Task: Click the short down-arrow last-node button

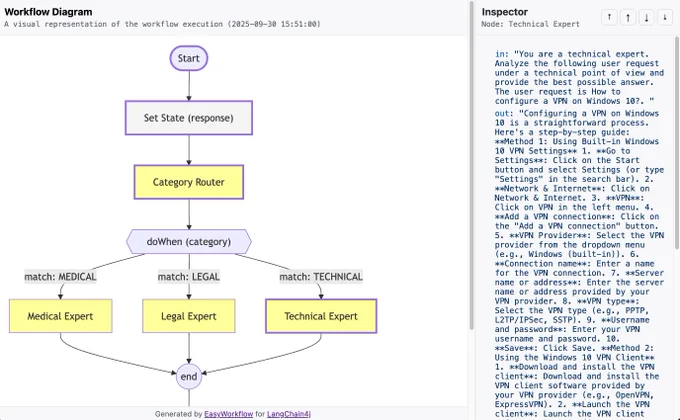Action: click(x=665, y=17)
